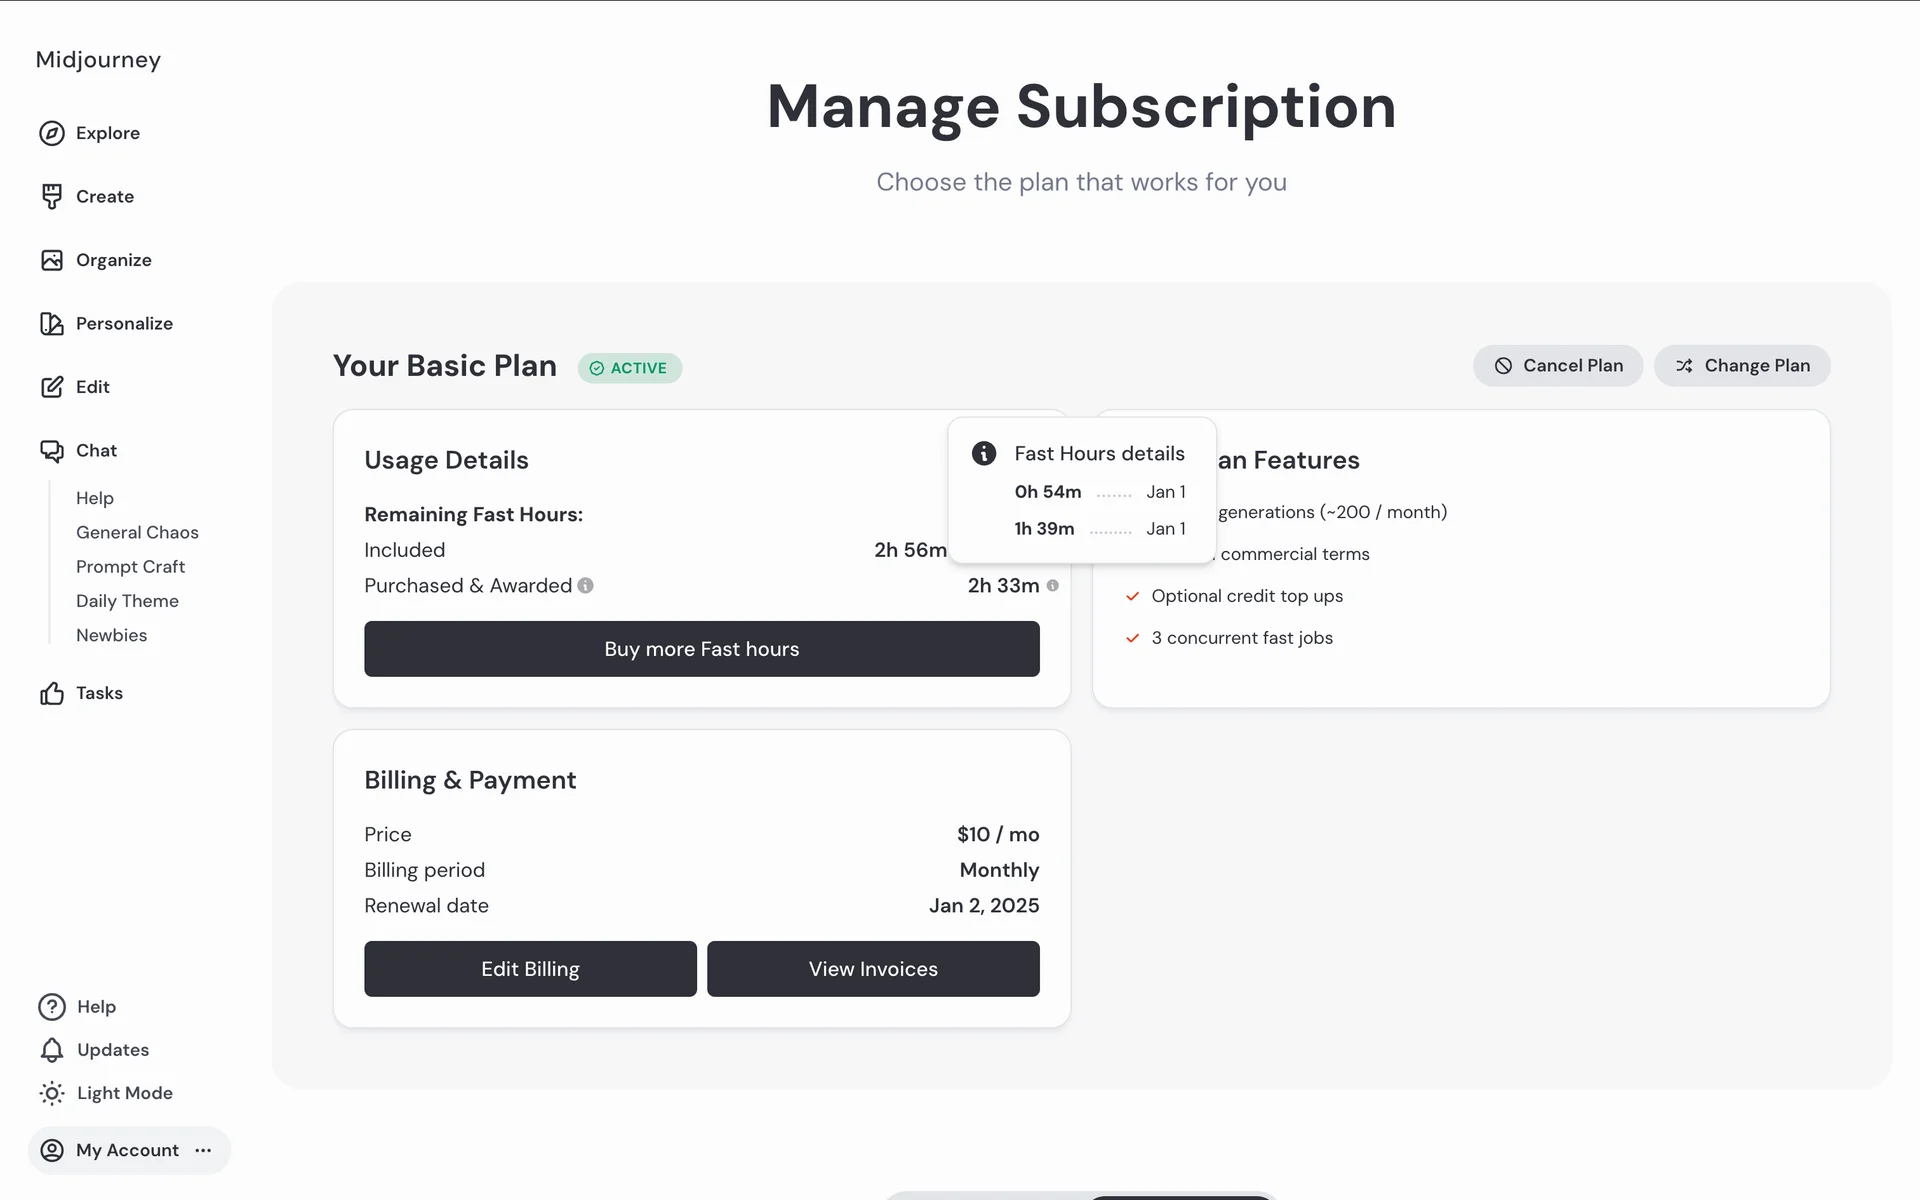The height and width of the screenshot is (1200, 1920).
Task: Click the Chat bubbles icon
Action: [52, 451]
